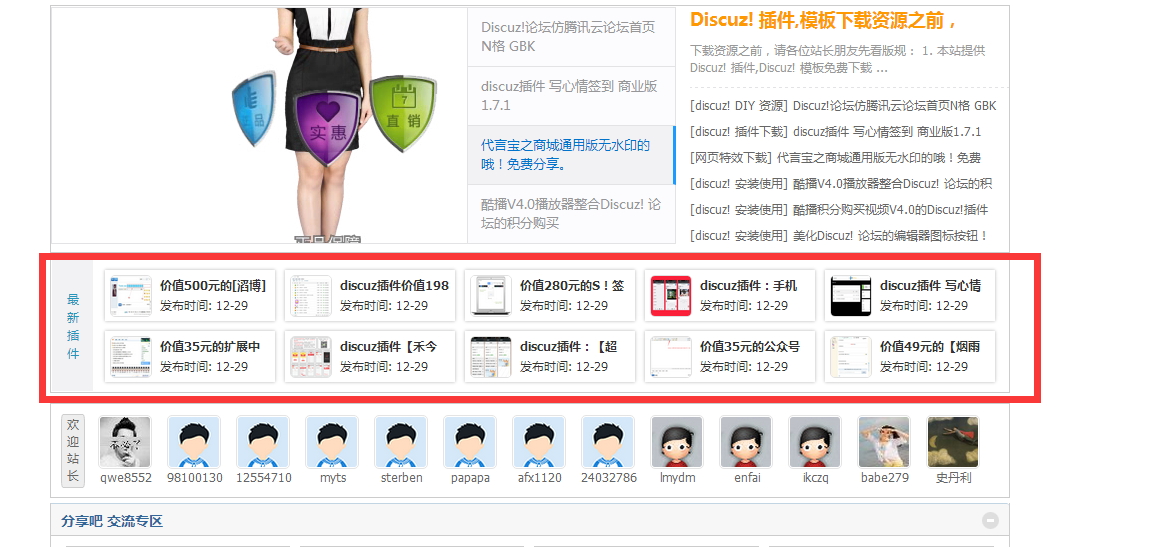
Task: Open plugin title discuz插件价值198
Action: click(395, 286)
